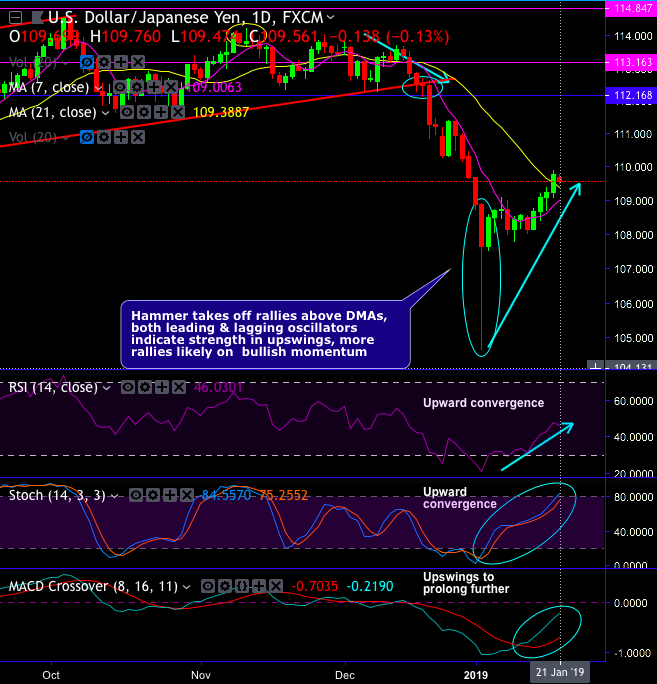Screen dimensions: 657x684
Task: Hide the MA (21, close) line
Action: (x=127, y=113)
